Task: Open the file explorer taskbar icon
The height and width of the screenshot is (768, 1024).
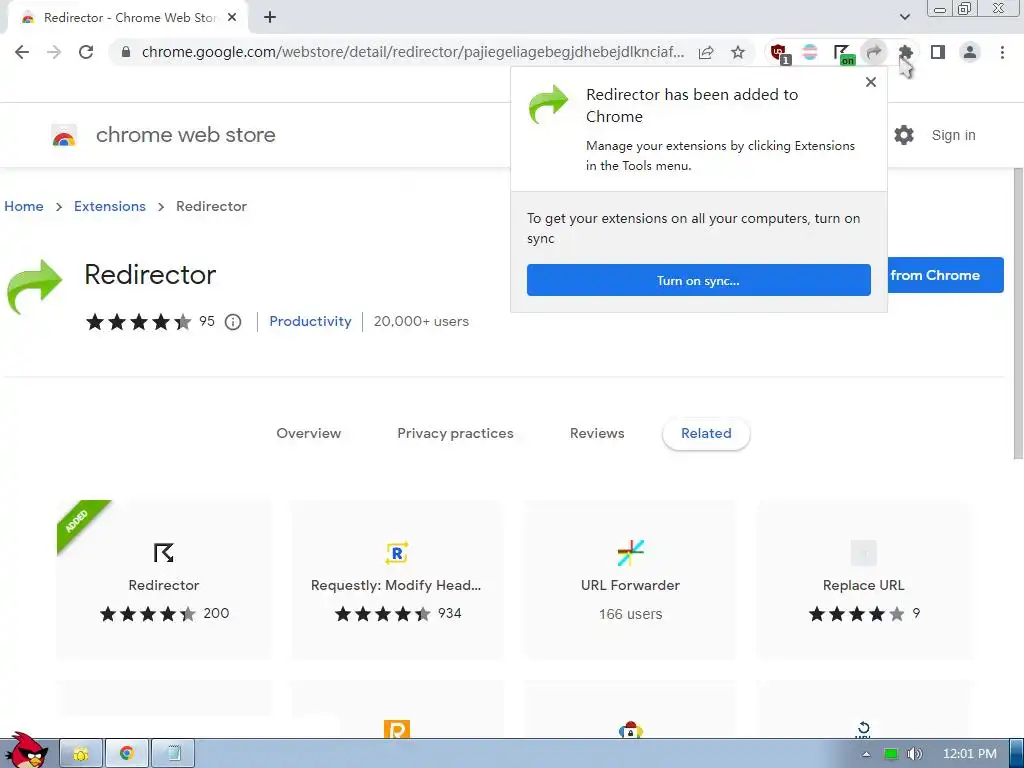Action: [x=81, y=754]
